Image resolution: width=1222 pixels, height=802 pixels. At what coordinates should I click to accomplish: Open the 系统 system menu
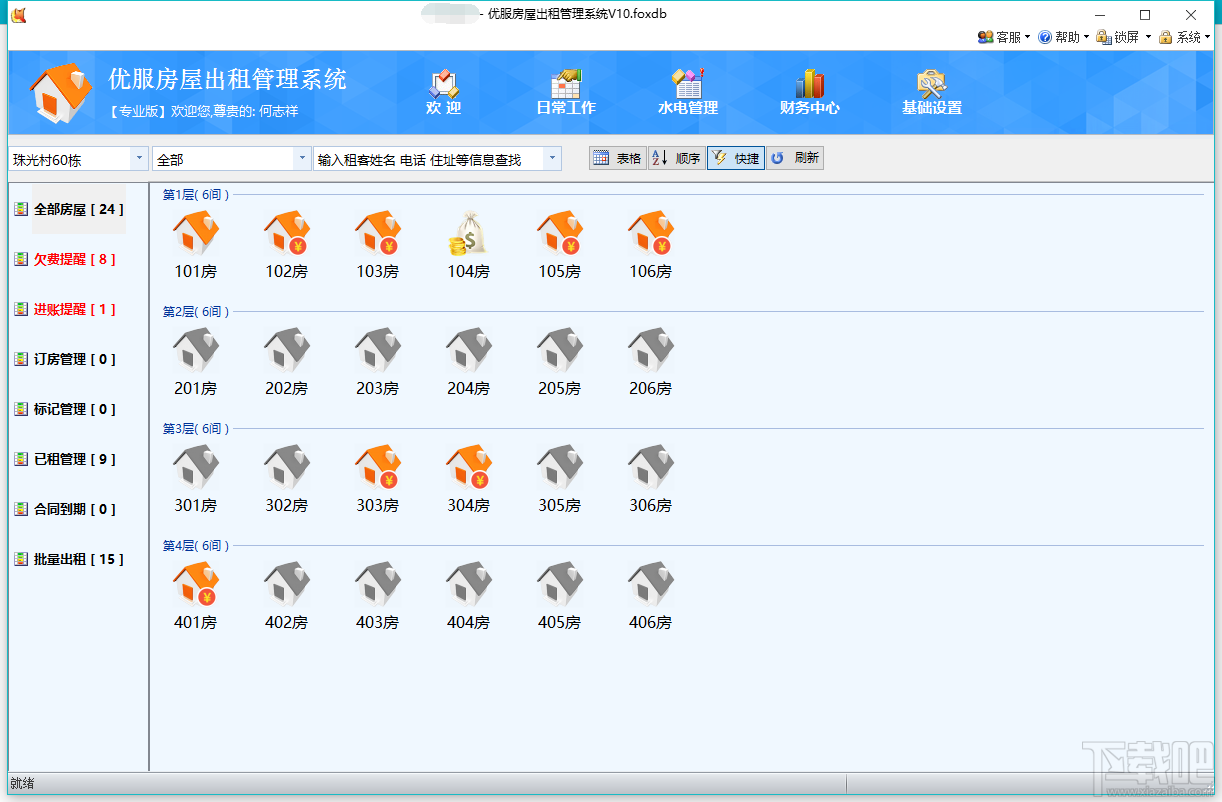(x=1184, y=37)
